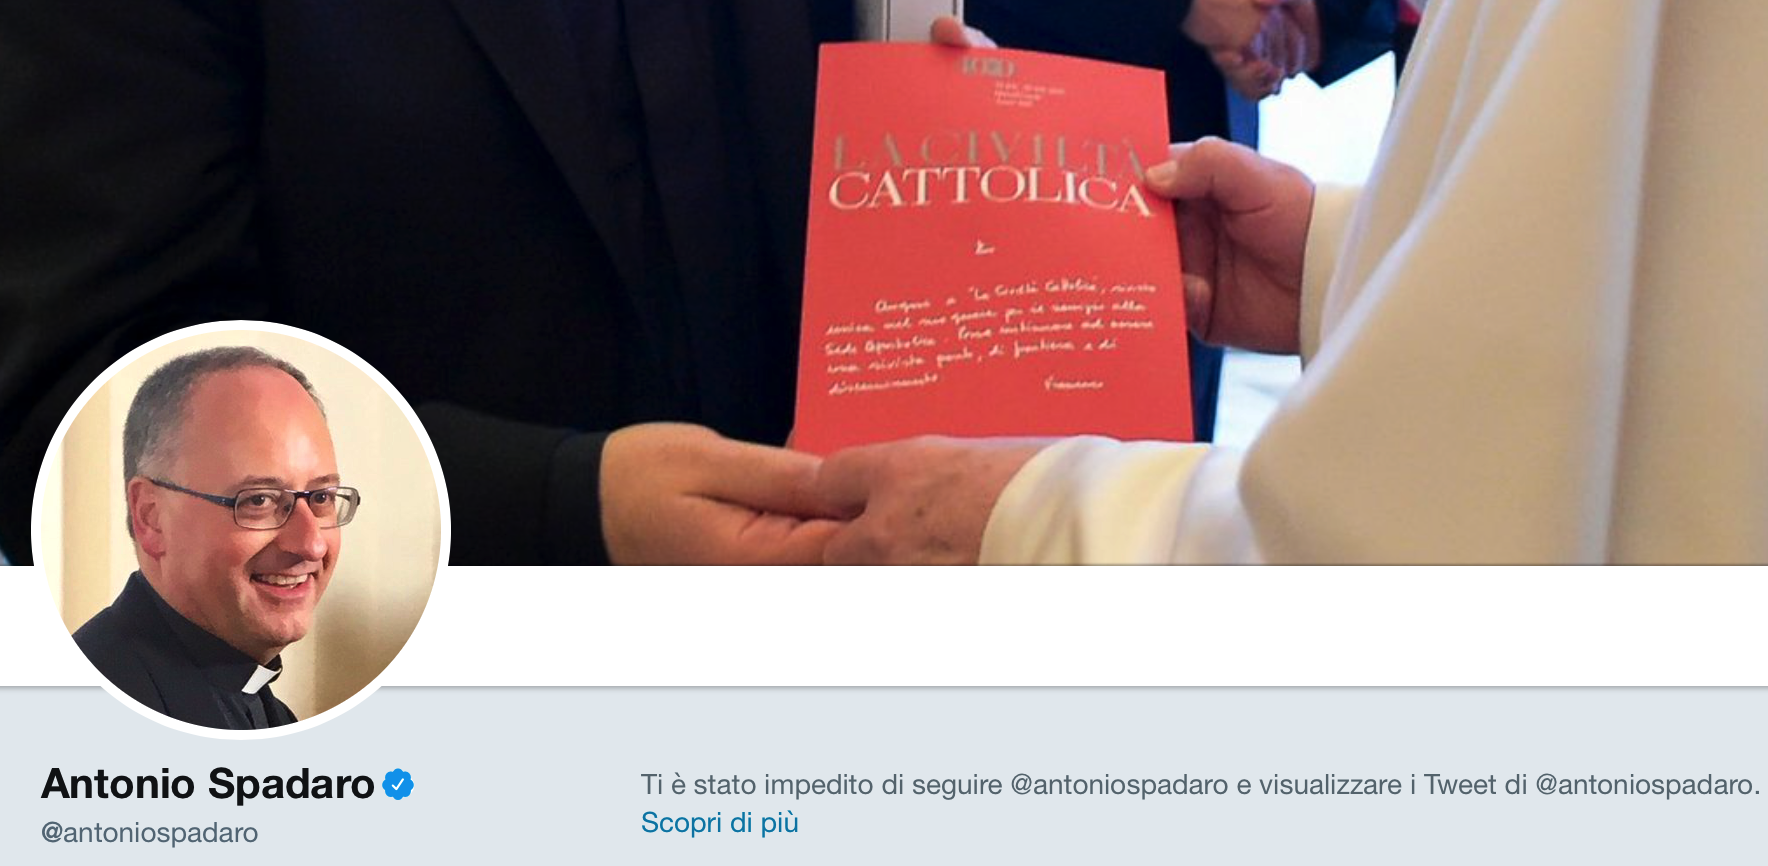Click the 'Antonio Spadaro' display name
This screenshot has width=1768, height=866.
(208, 784)
